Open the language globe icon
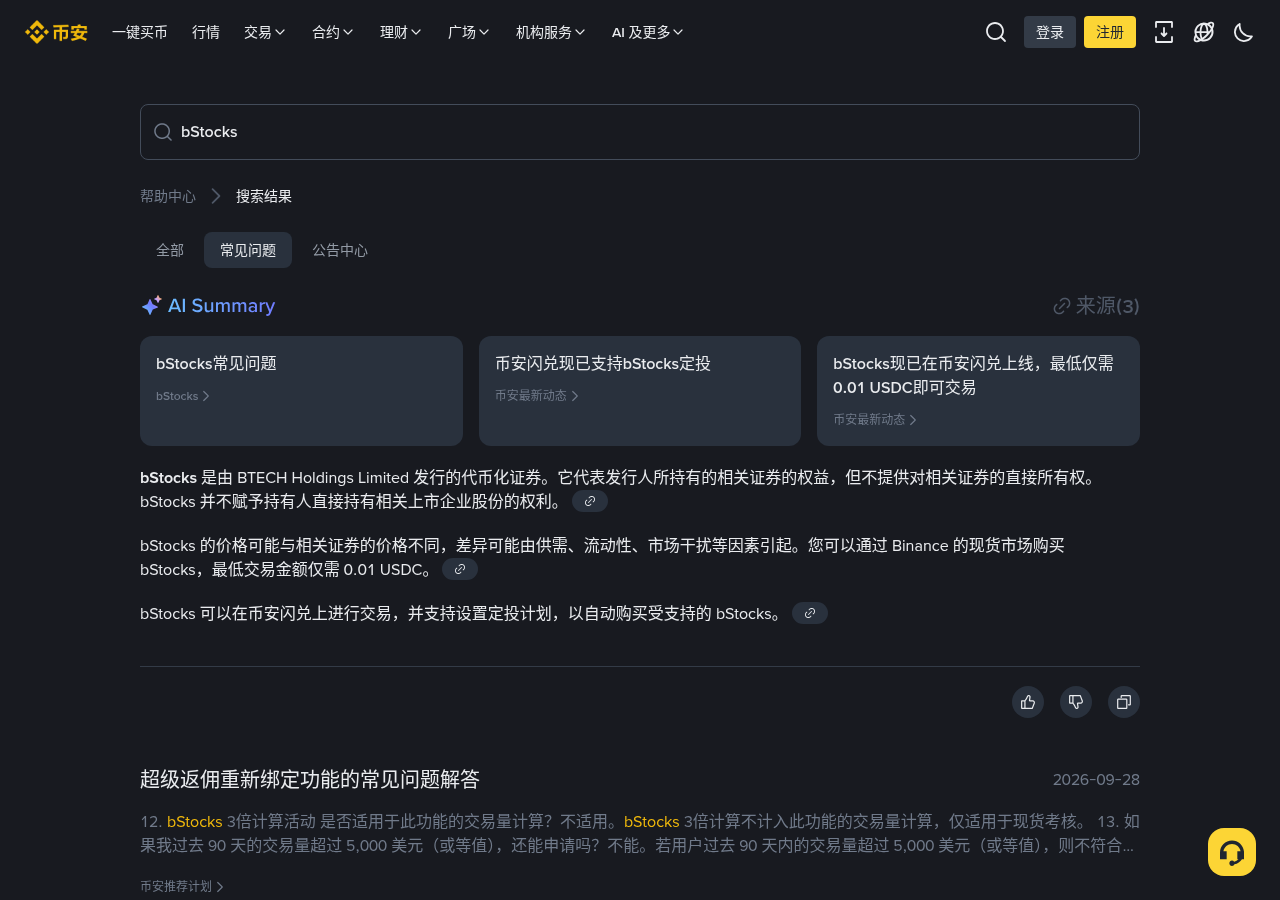Screen dimensions: 1280x900 click(1204, 32)
